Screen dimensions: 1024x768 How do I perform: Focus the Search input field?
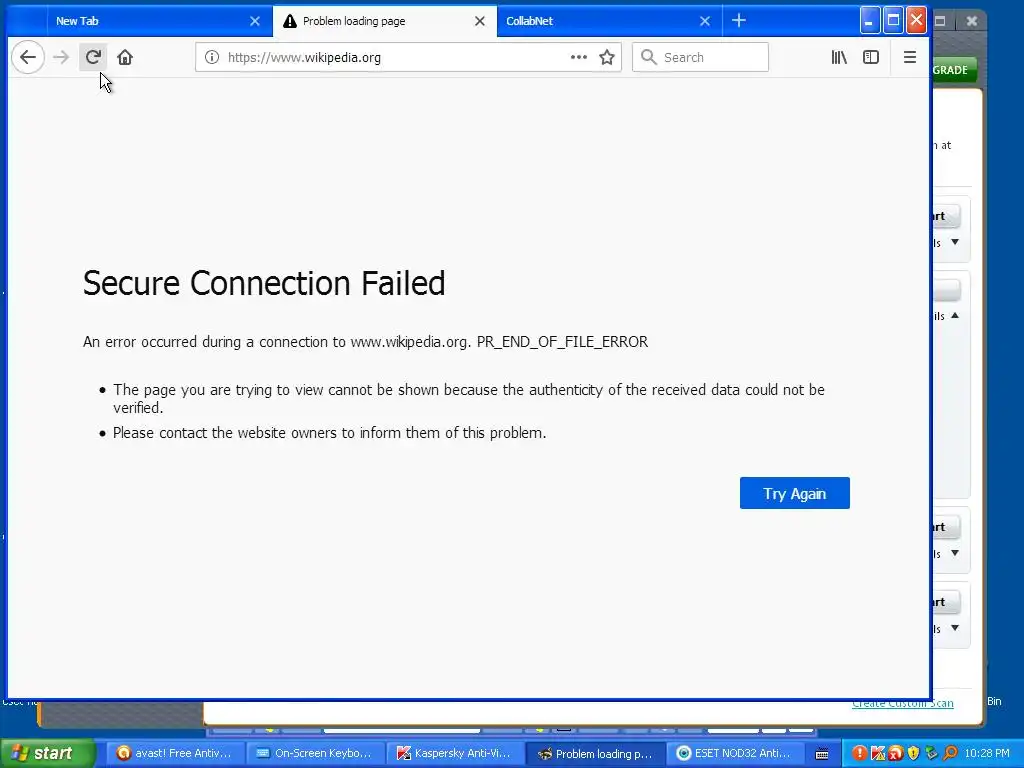coord(700,57)
